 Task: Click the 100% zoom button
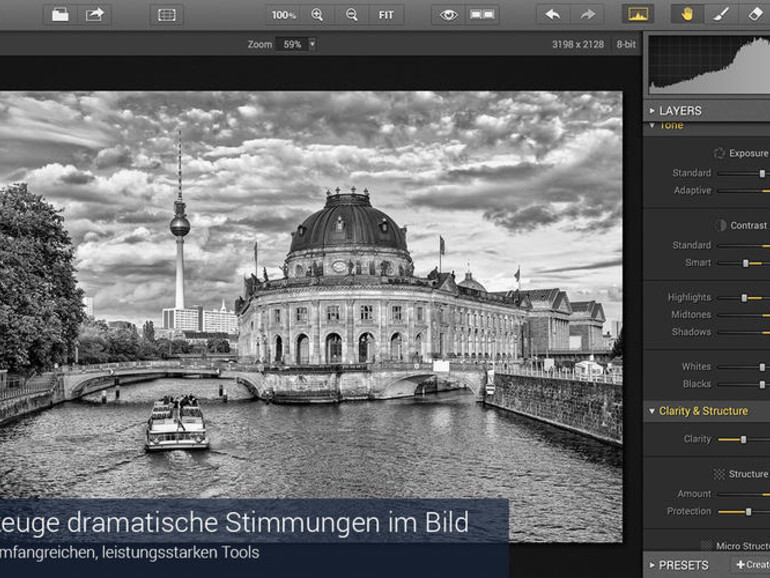click(x=283, y=14)
